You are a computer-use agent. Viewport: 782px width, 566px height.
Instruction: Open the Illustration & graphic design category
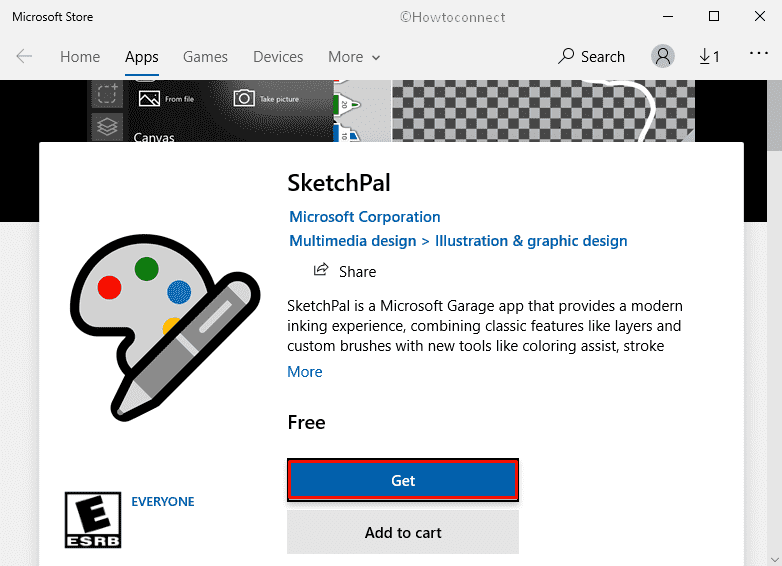(x=529, y=241)
